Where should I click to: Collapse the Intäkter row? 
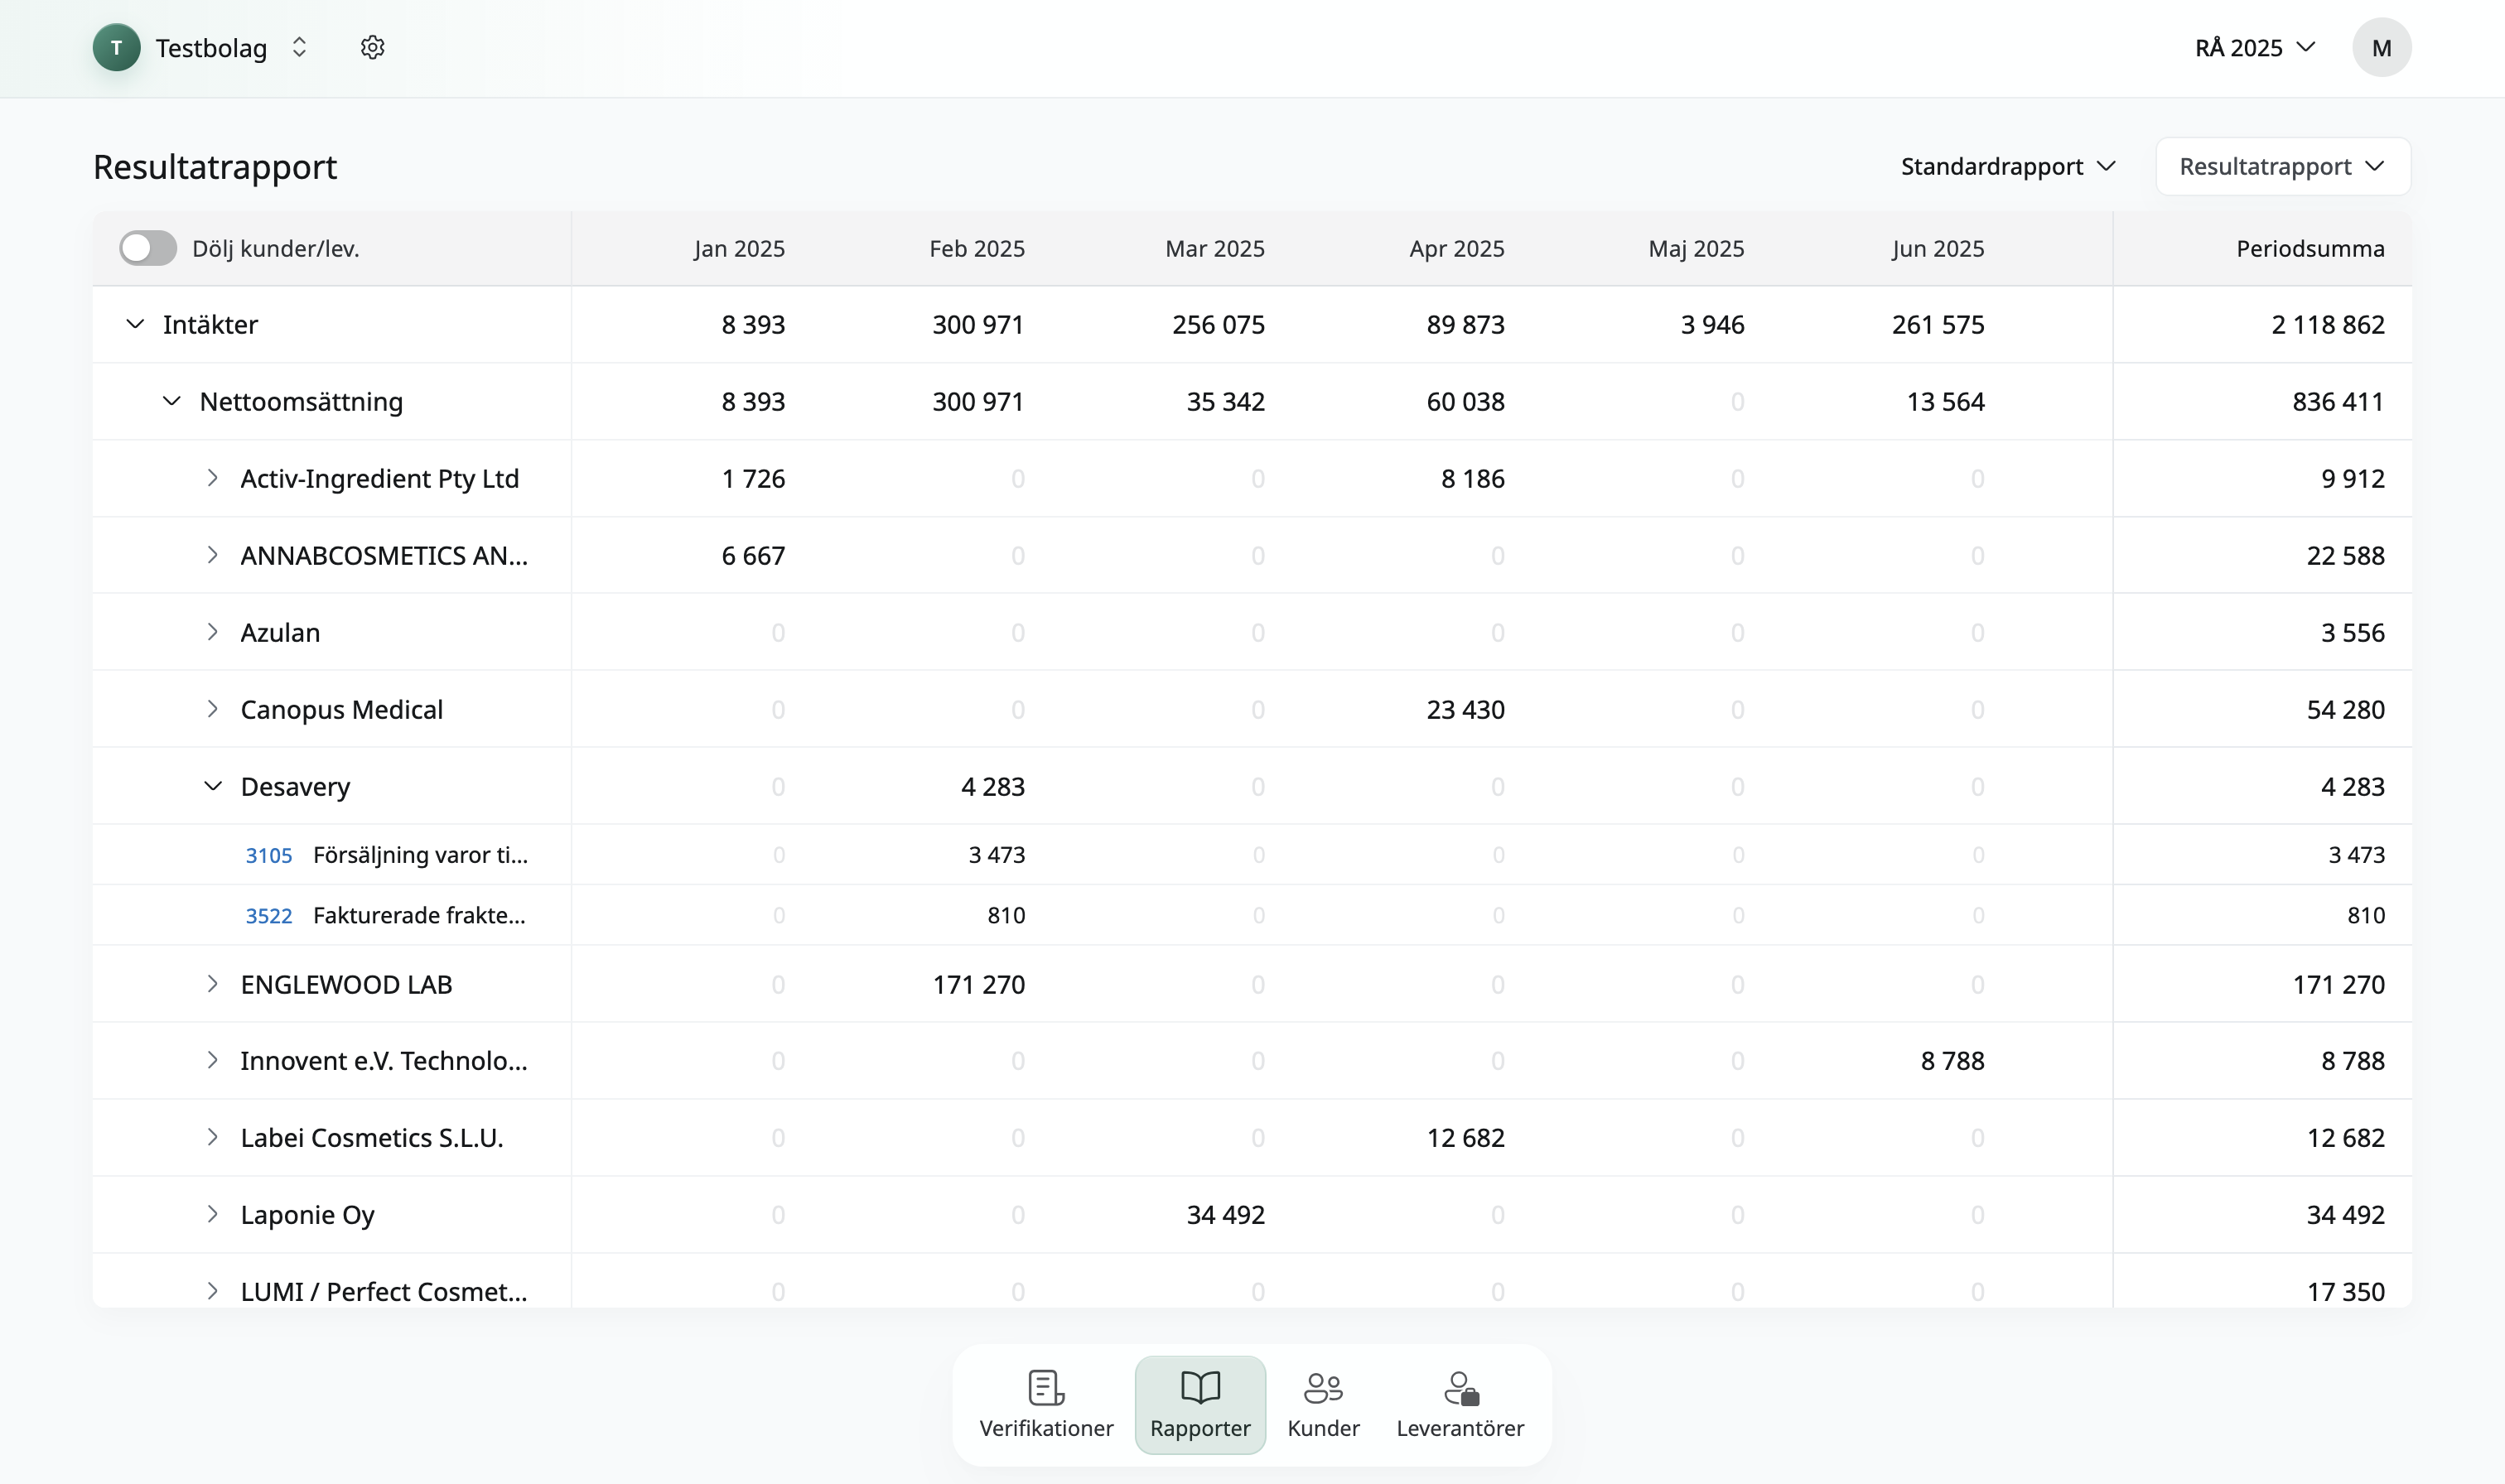pos(135,324)
